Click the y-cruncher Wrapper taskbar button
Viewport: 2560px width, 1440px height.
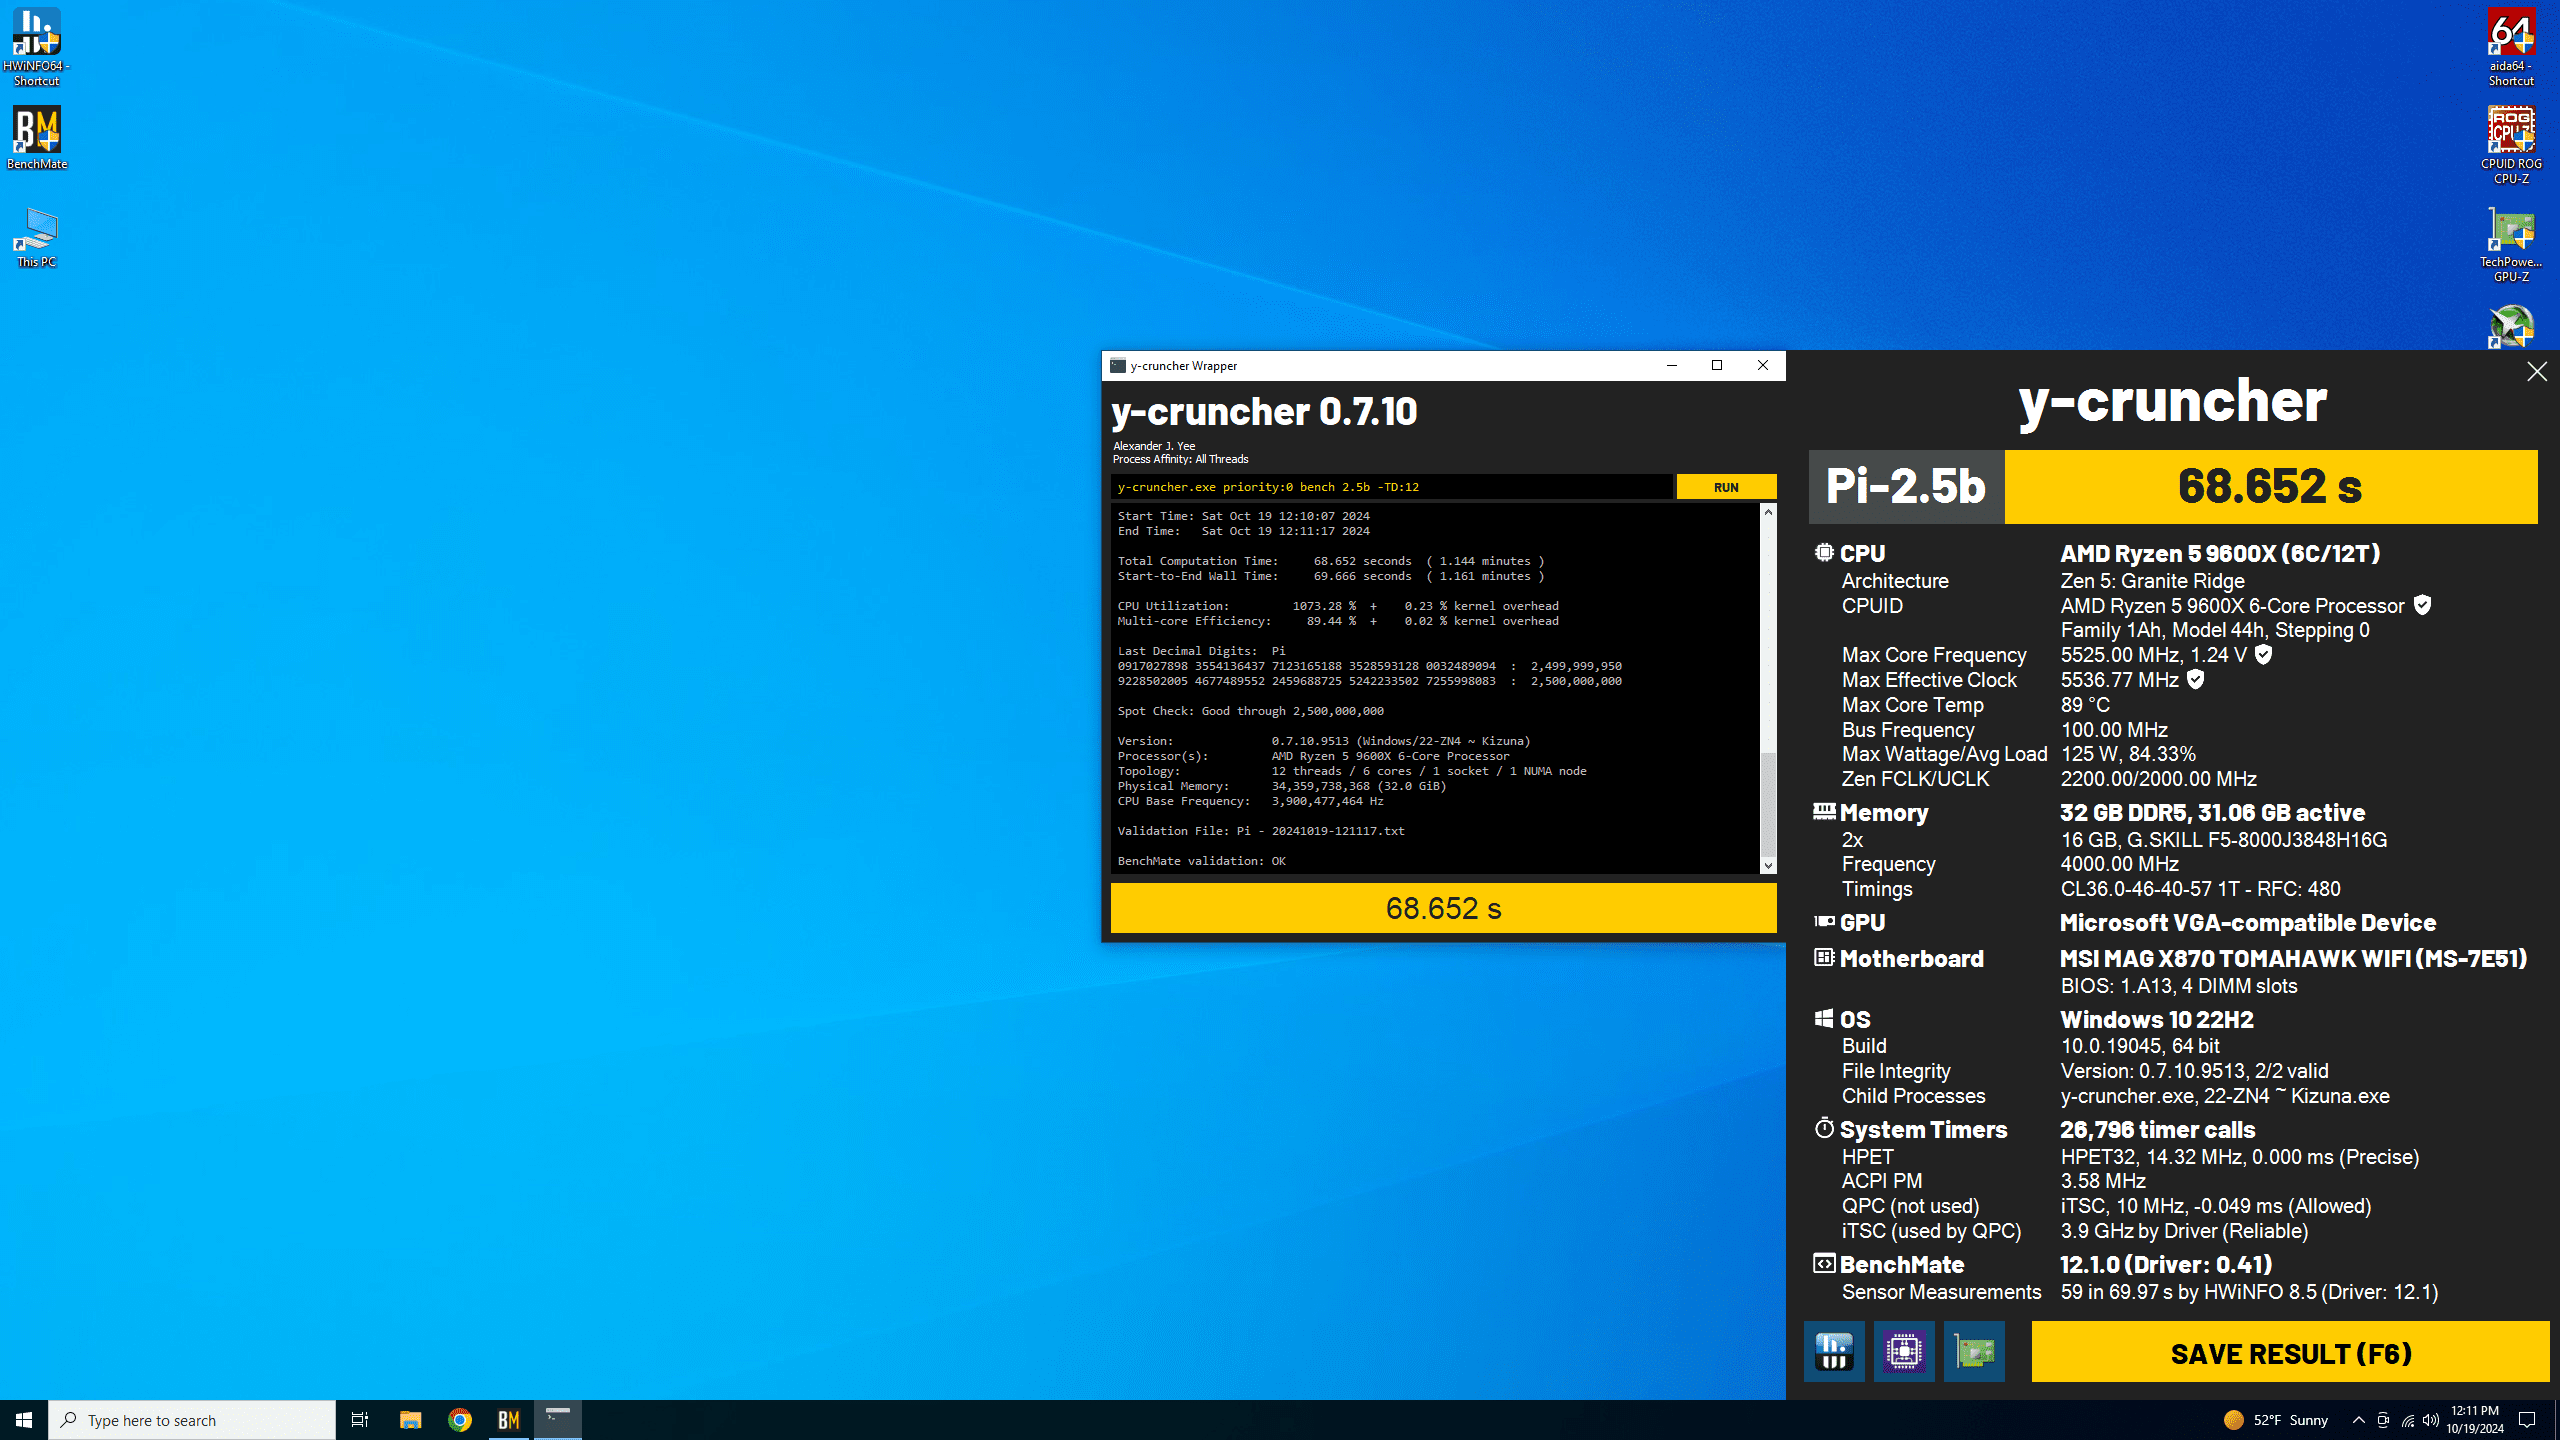558,1420
